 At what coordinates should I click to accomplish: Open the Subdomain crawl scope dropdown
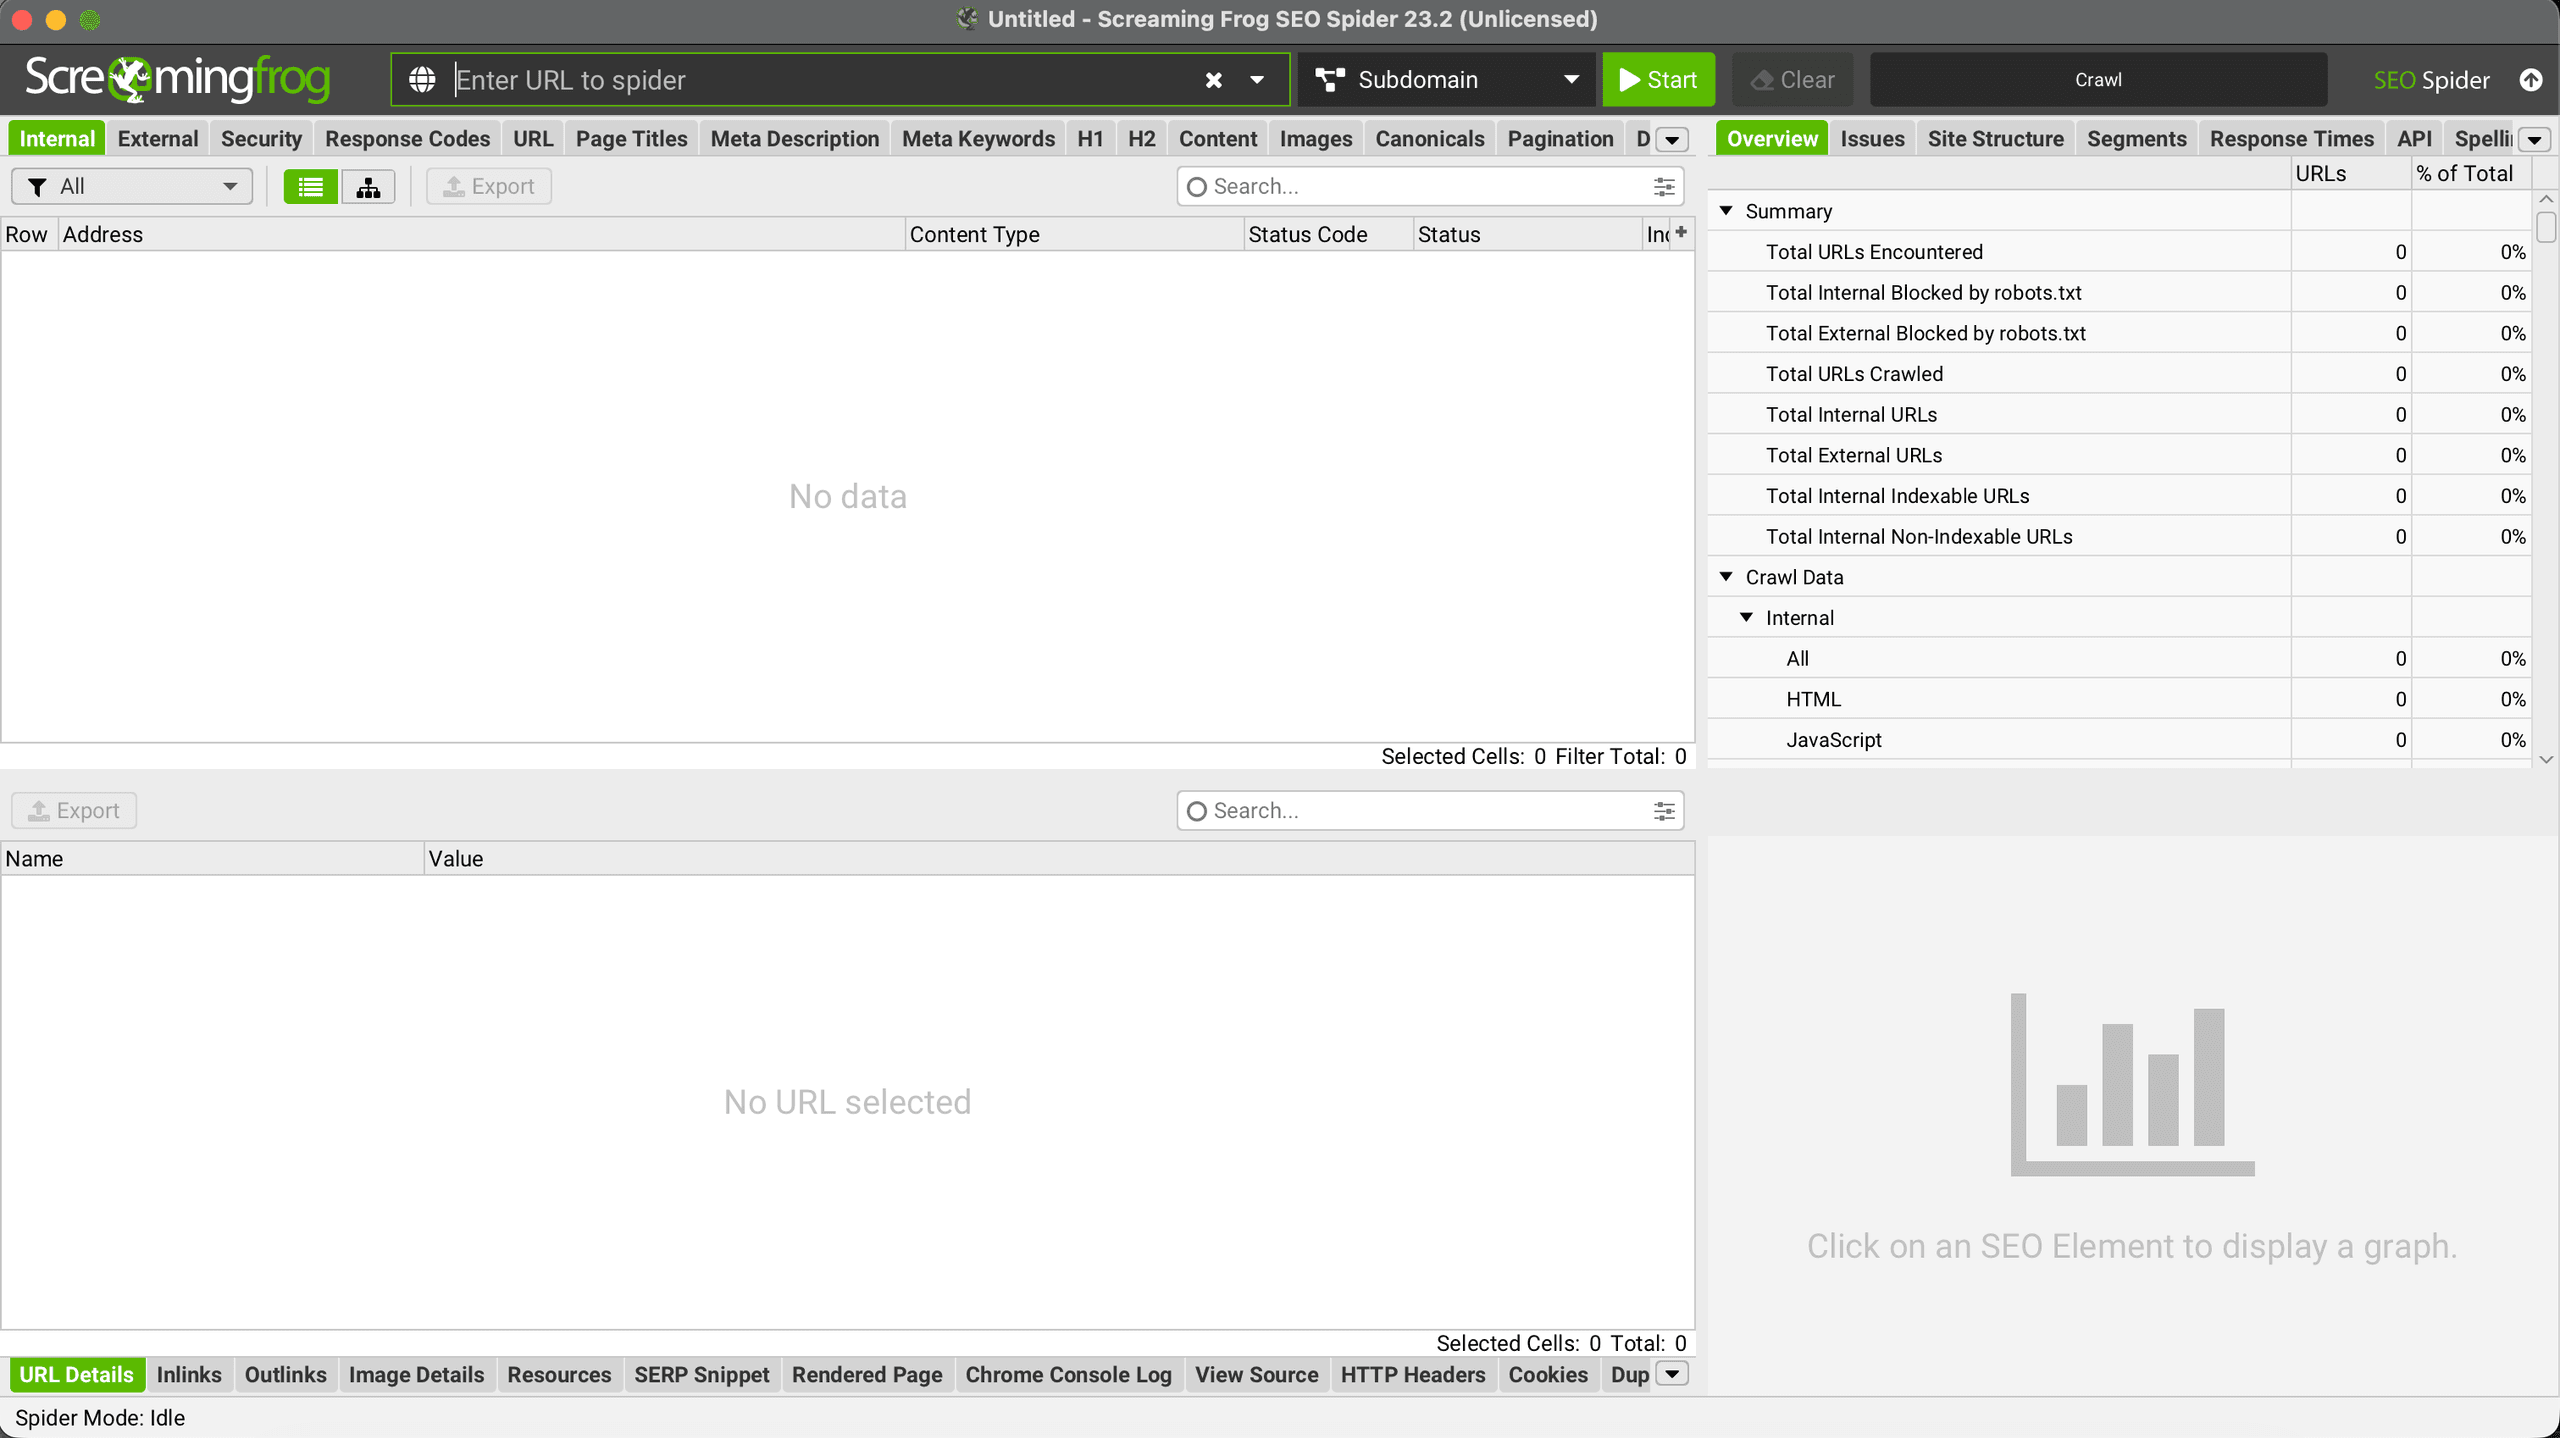click(1446, 80)
